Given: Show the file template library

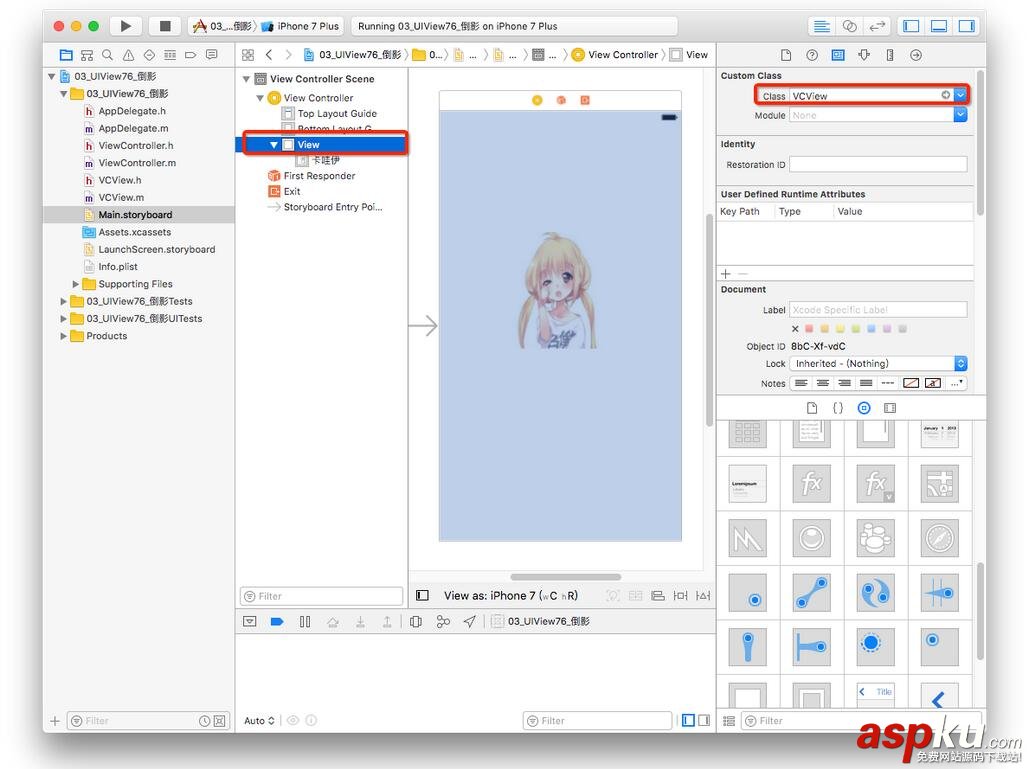Looking at the screenshot, I should pyautogui.click(x=812, y=408).
